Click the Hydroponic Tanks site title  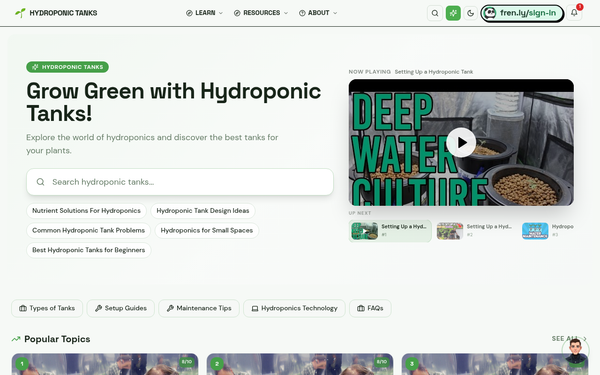(63, 13)
